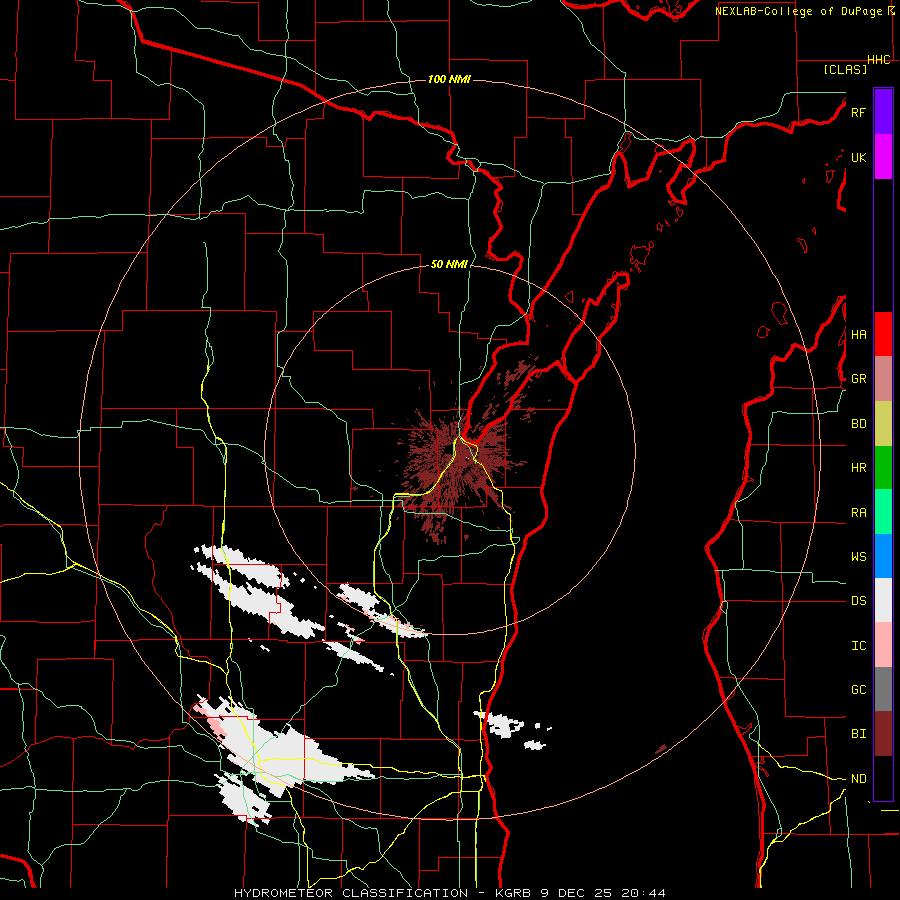Click the RF purple legend color swatch
Screen dimensions: 900x900
pos(883,112)
